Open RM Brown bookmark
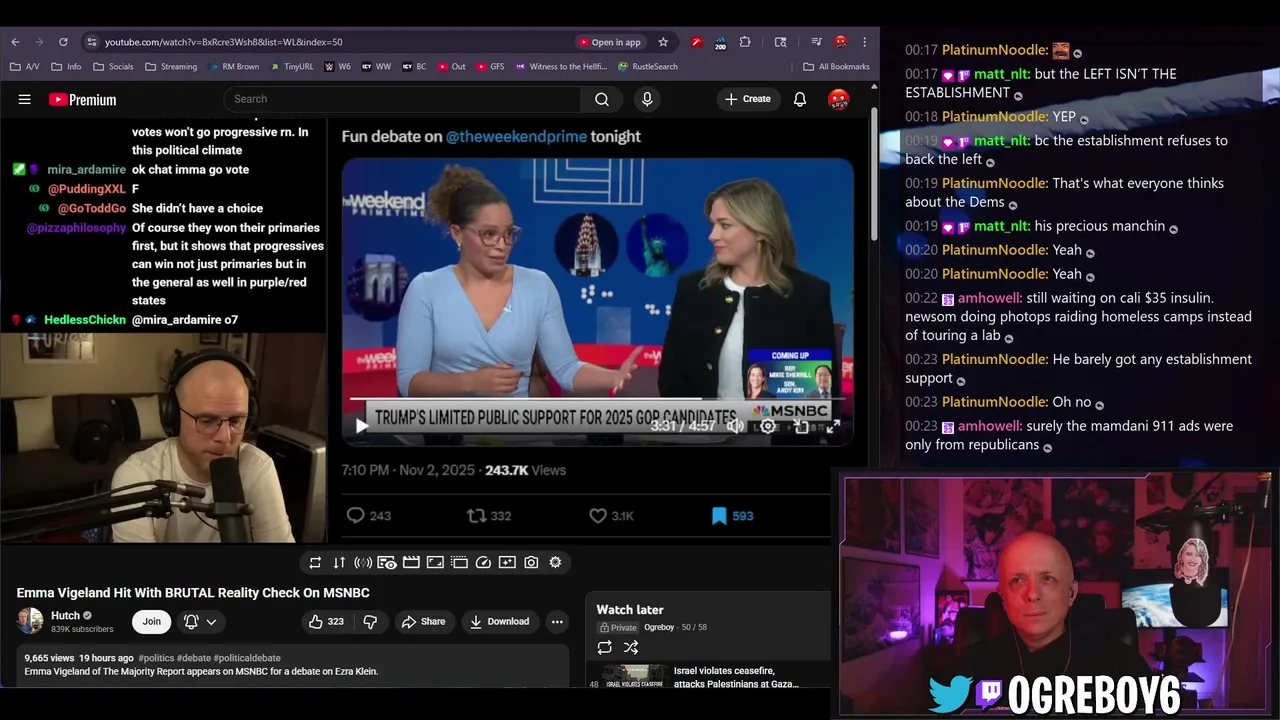 (234, 67)
